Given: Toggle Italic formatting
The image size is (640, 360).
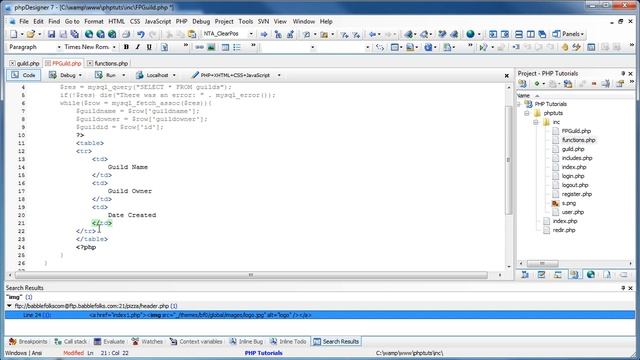Looking at the screenshot, I should coord(138,47).
